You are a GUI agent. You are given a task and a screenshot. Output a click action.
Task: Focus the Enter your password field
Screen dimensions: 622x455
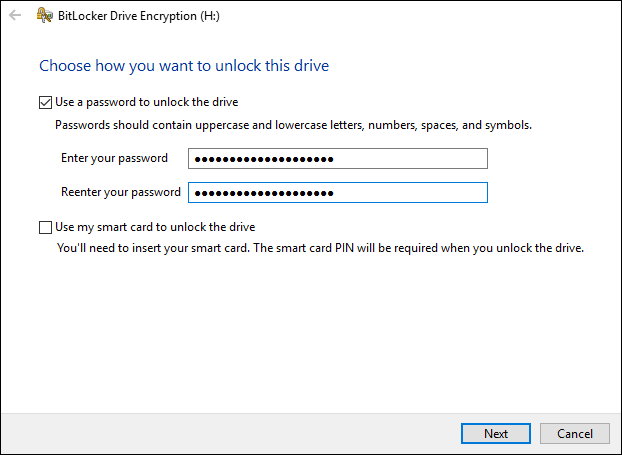(x=338, y=159)
